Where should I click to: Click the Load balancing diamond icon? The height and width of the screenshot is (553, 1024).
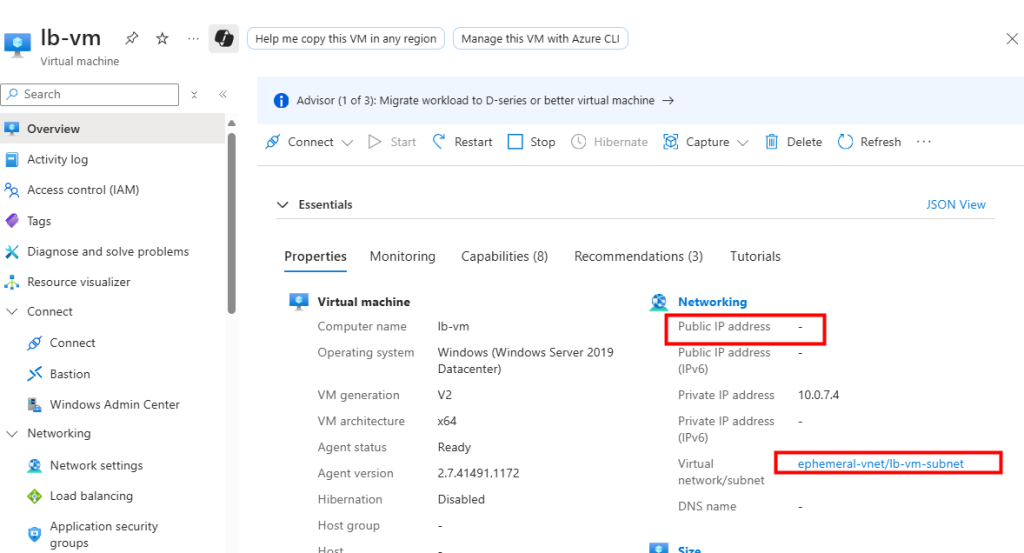pyautogui.click(x=35, y=496)
